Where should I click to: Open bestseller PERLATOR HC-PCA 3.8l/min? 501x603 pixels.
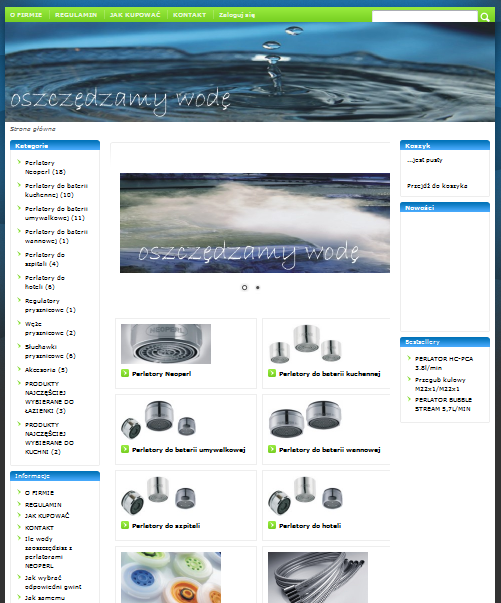444,363
